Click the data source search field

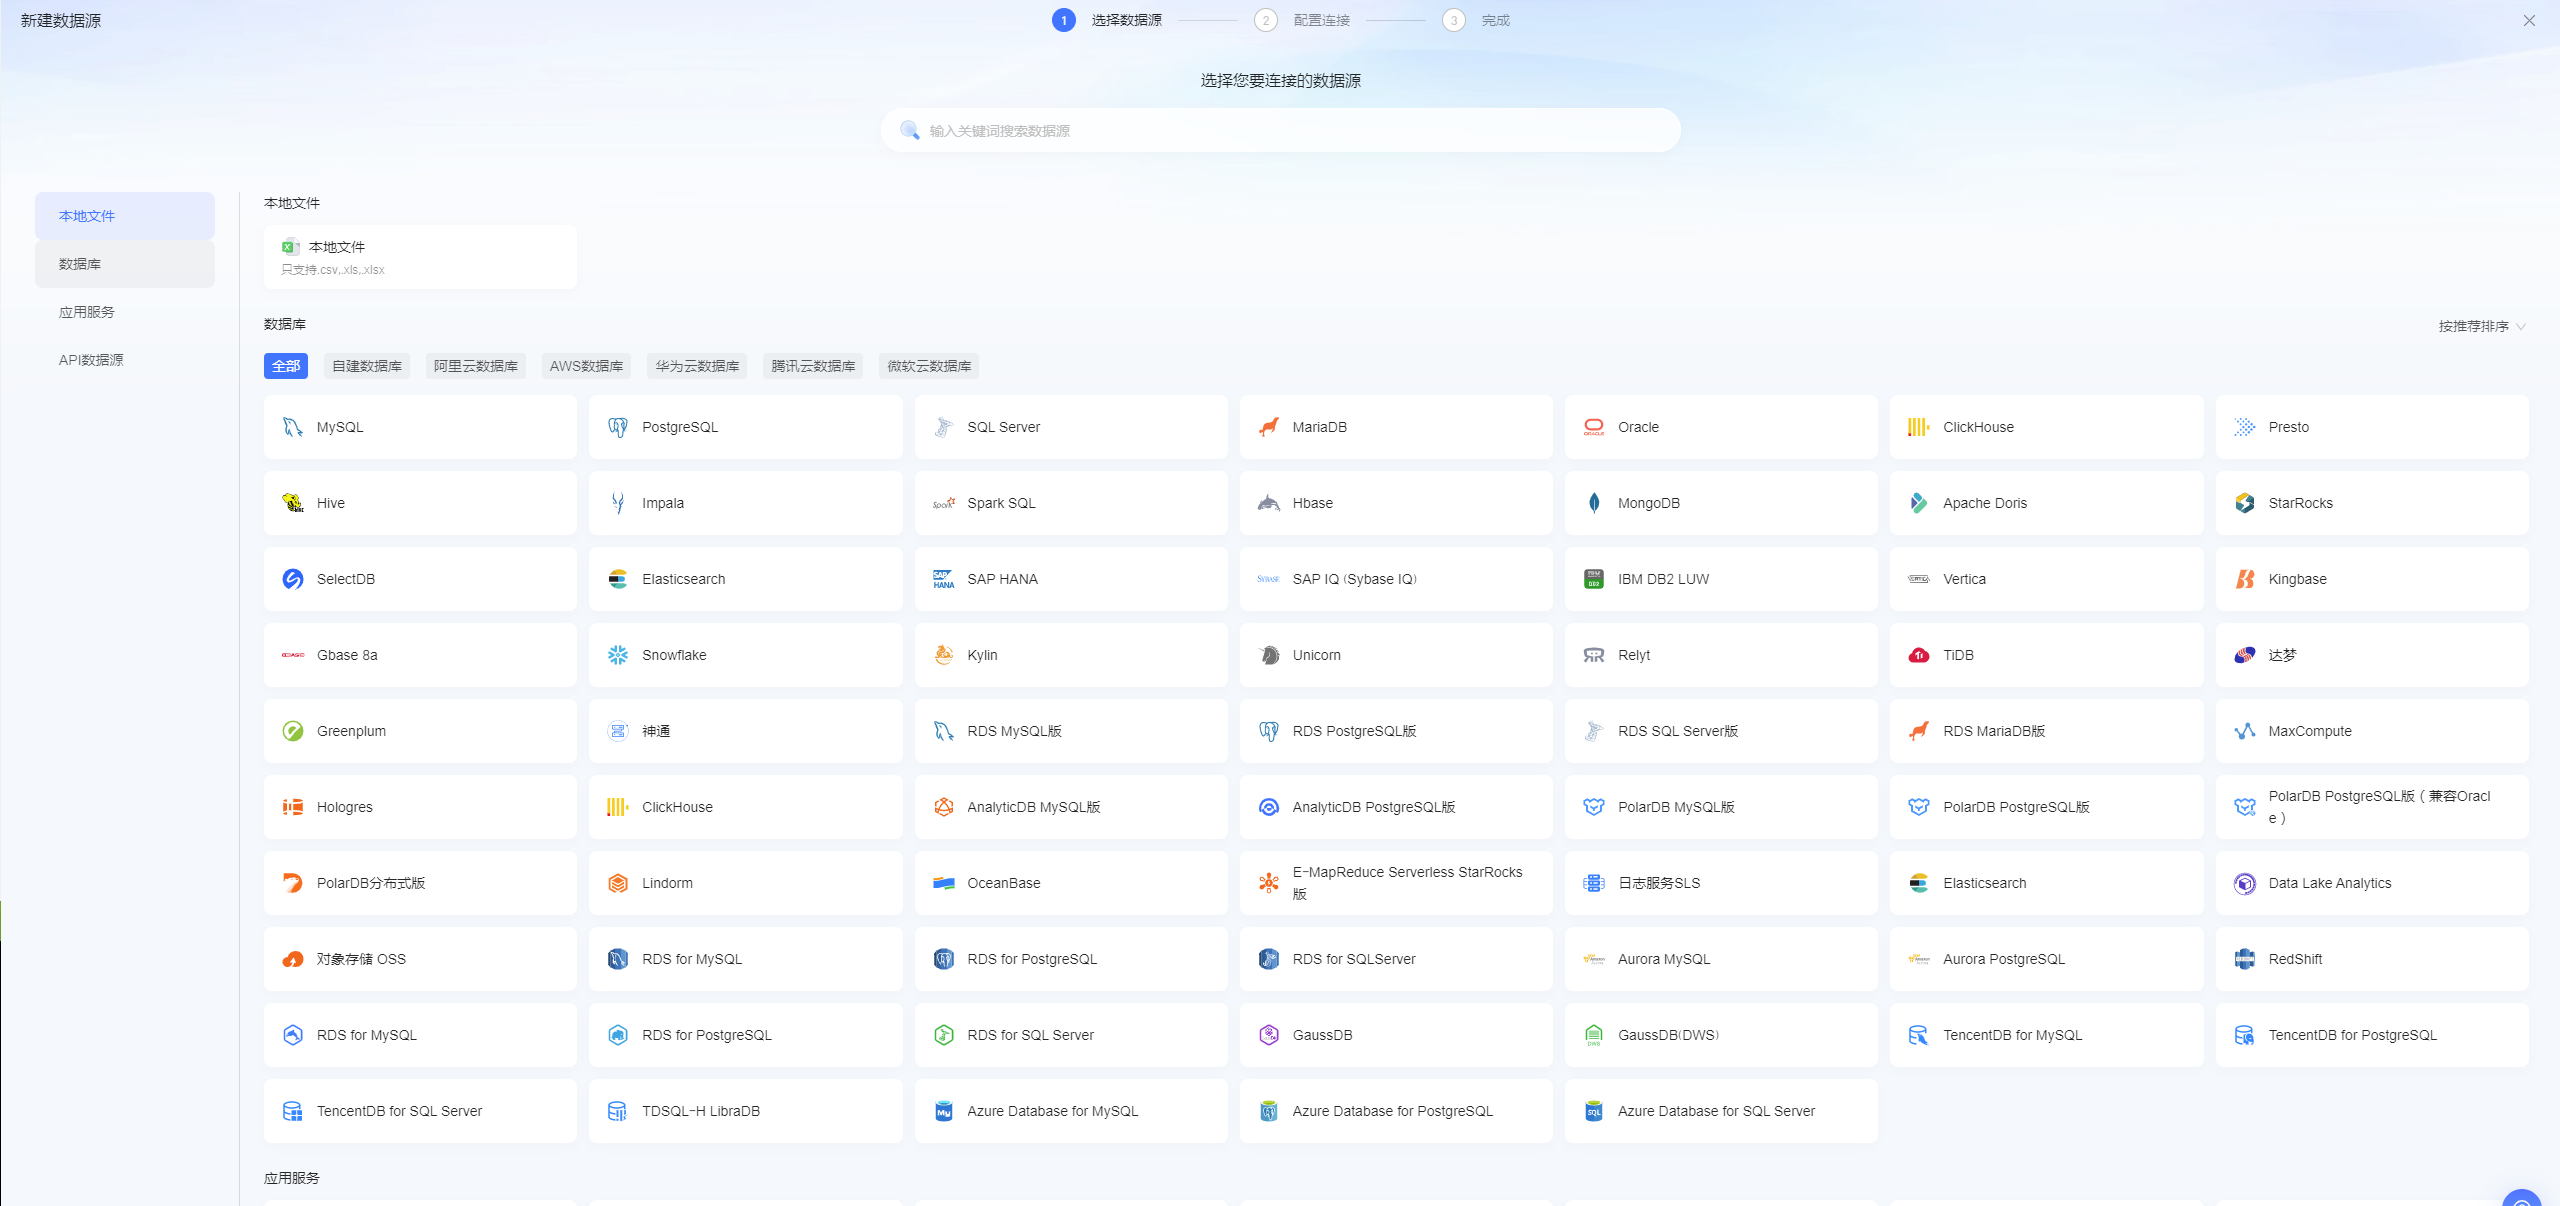pyautogui.click(x=1280, y=130)
